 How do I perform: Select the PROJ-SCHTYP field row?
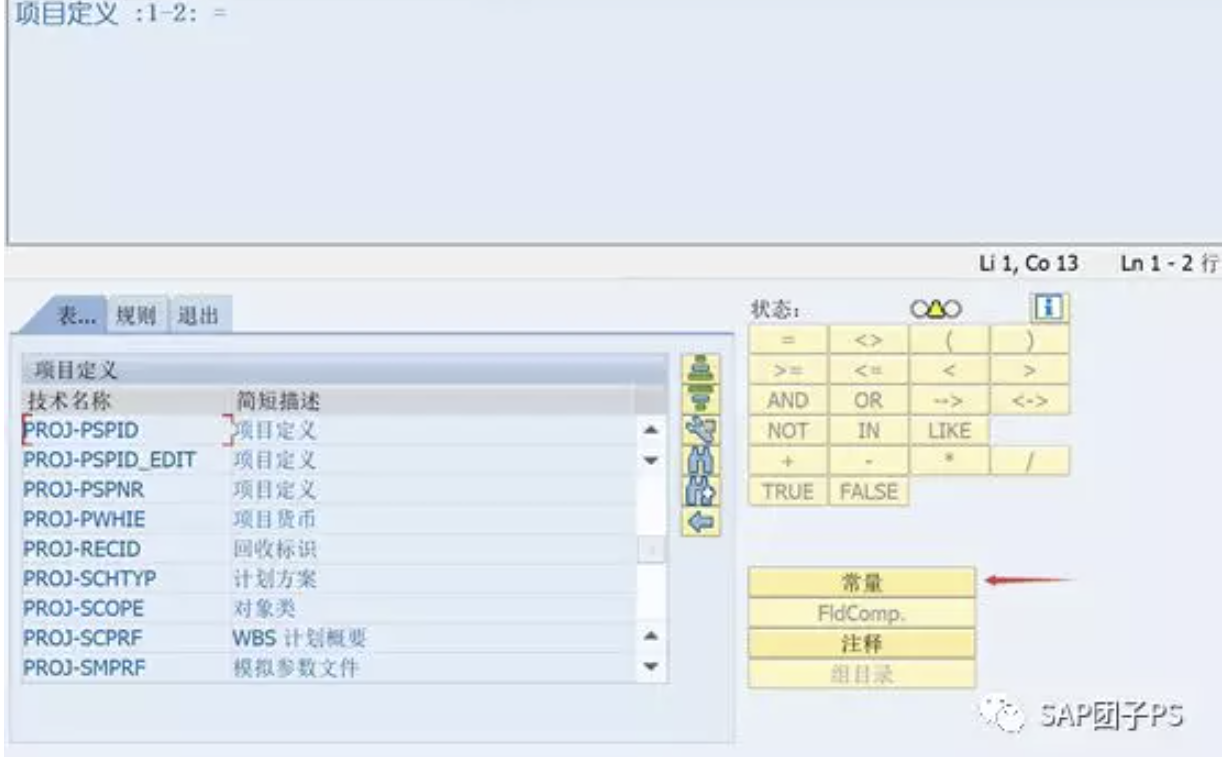click(328, 579)
